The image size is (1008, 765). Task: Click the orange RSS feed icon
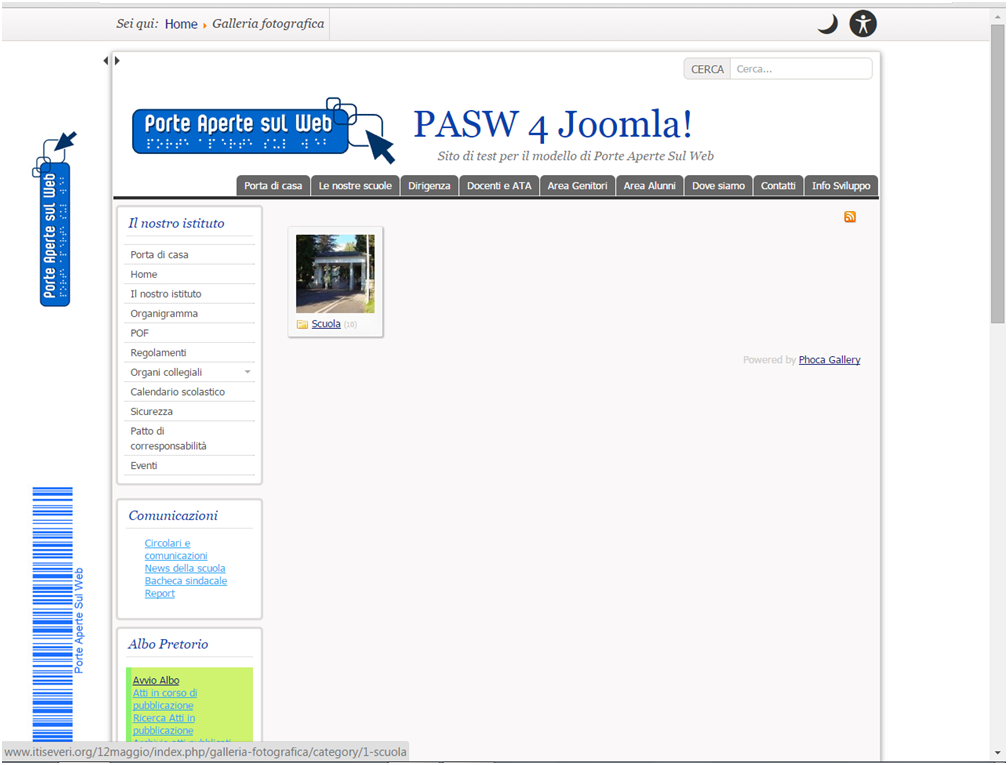tap(850, 217)
